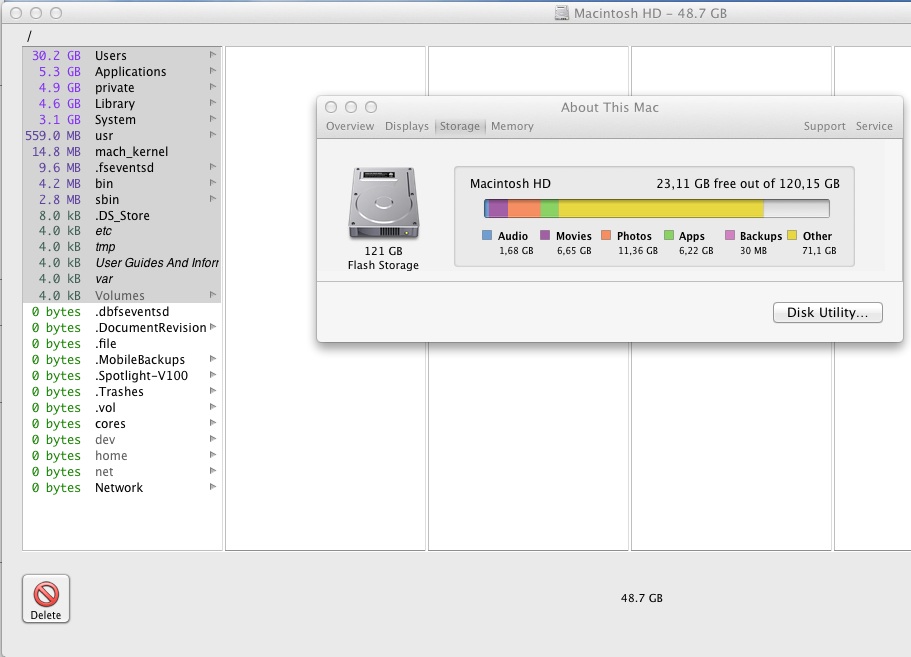Select the .Spotlight-V100 row
Screen dimensions: 911x657
tap(122, 376)
